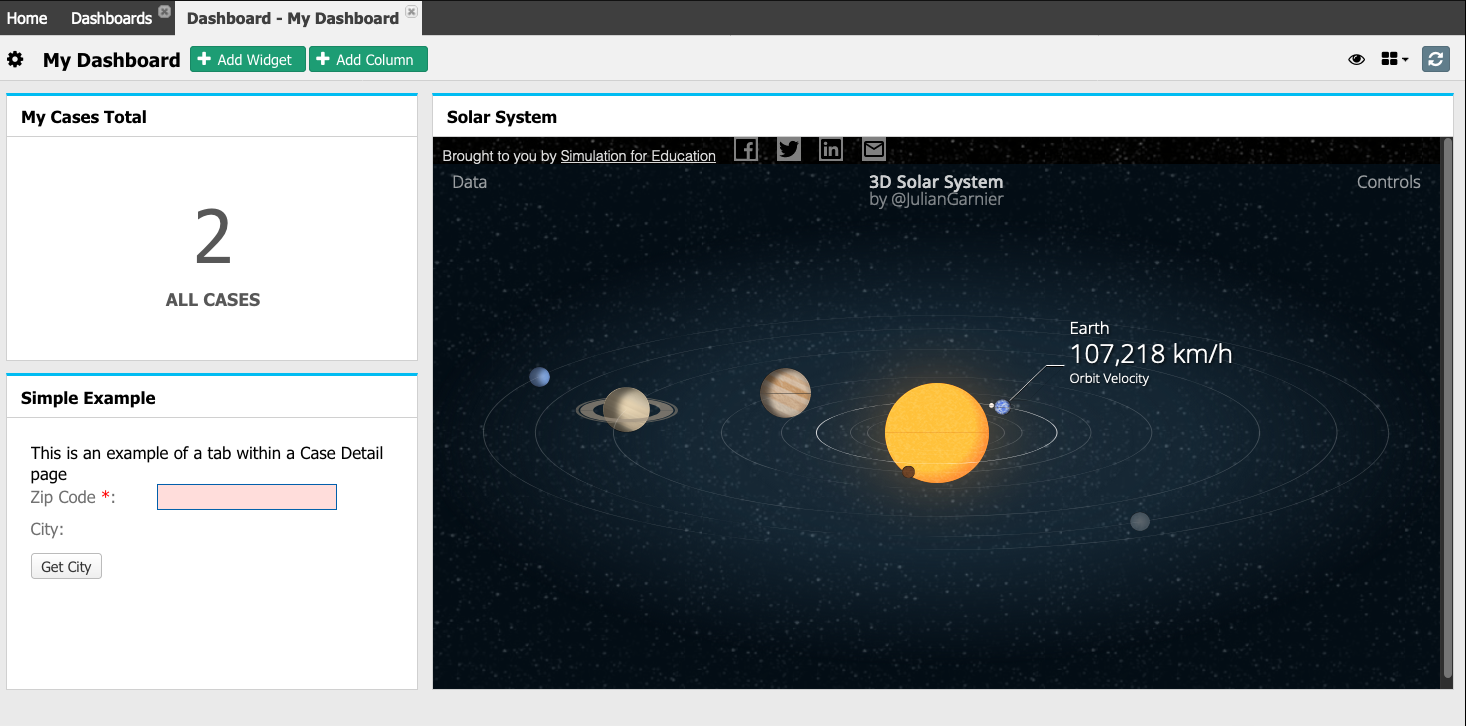Click the vertical scrollbar of Solar System widget

(x=1447, y=410)
